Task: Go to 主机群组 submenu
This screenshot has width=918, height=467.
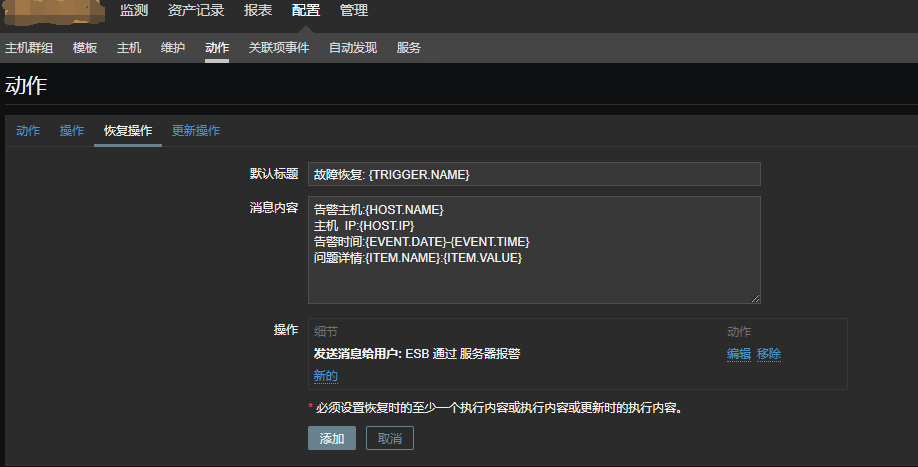Action: [x=29, y=48]
